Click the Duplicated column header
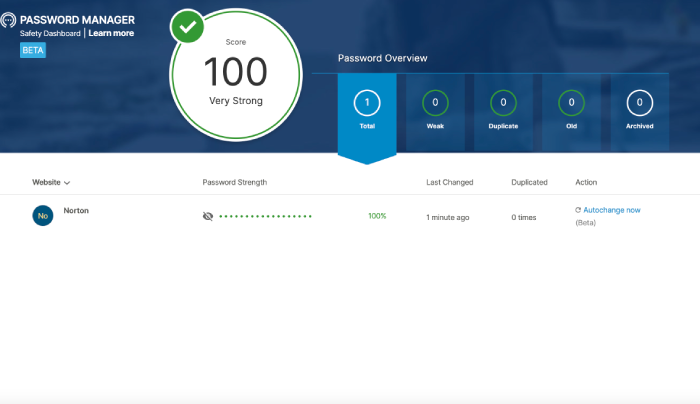The height and width of the screenshot is (404, 700). [x=529, y=182]
